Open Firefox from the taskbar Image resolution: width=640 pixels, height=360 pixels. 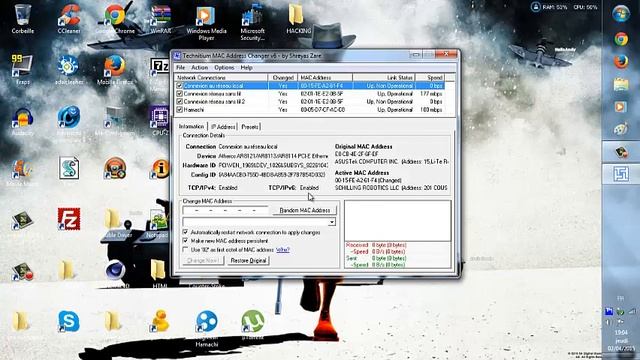(621, 62)
